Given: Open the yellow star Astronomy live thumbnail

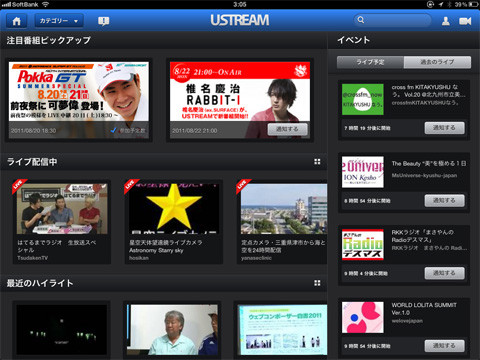Looking at the screenshot, I should click(x=174, y=208).
